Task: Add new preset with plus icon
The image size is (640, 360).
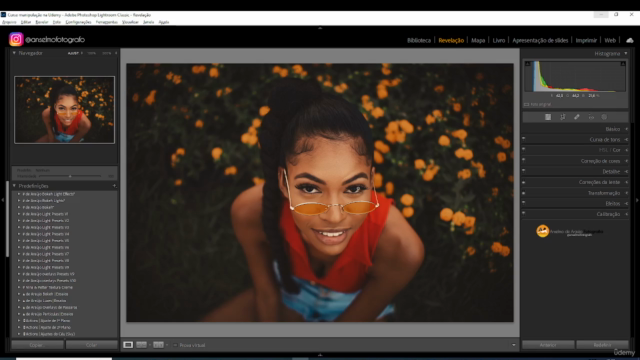Action: (115, 186)
